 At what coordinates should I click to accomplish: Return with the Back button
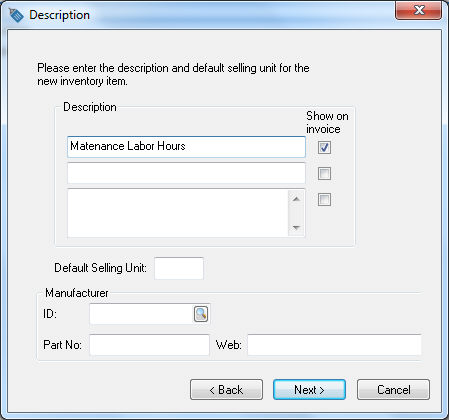226,389
